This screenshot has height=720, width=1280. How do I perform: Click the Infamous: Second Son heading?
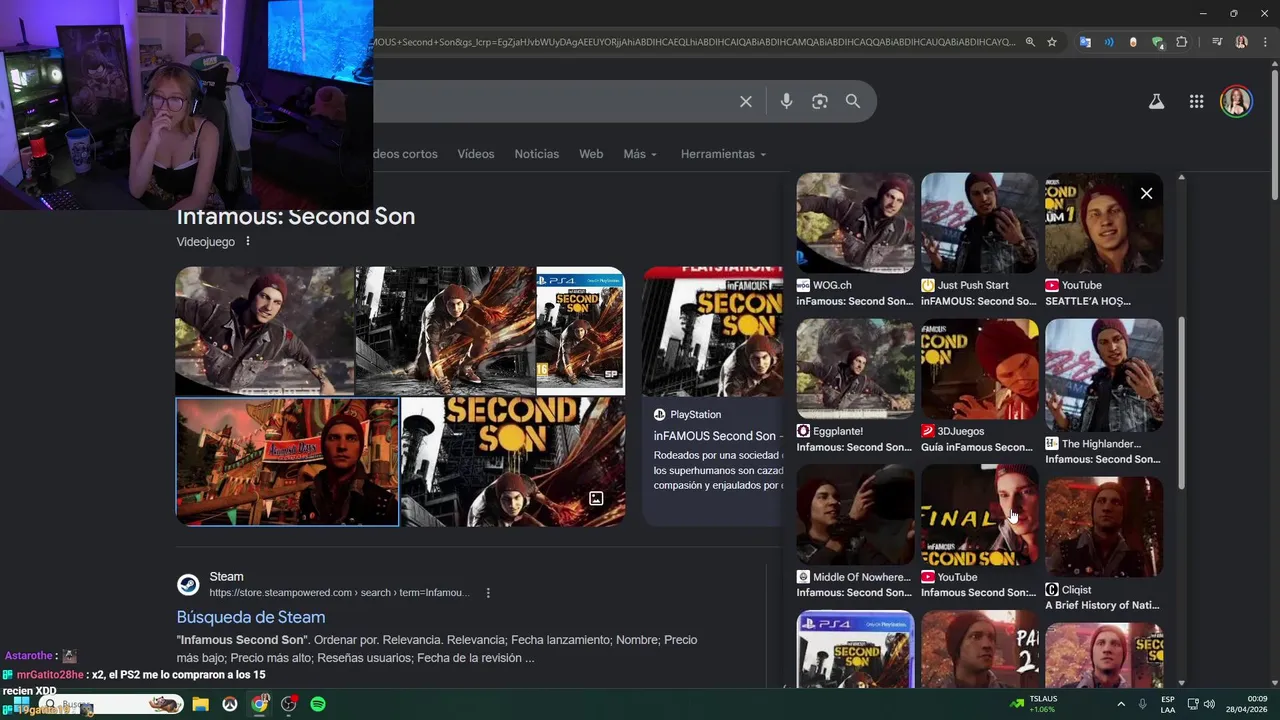point(296,217)
